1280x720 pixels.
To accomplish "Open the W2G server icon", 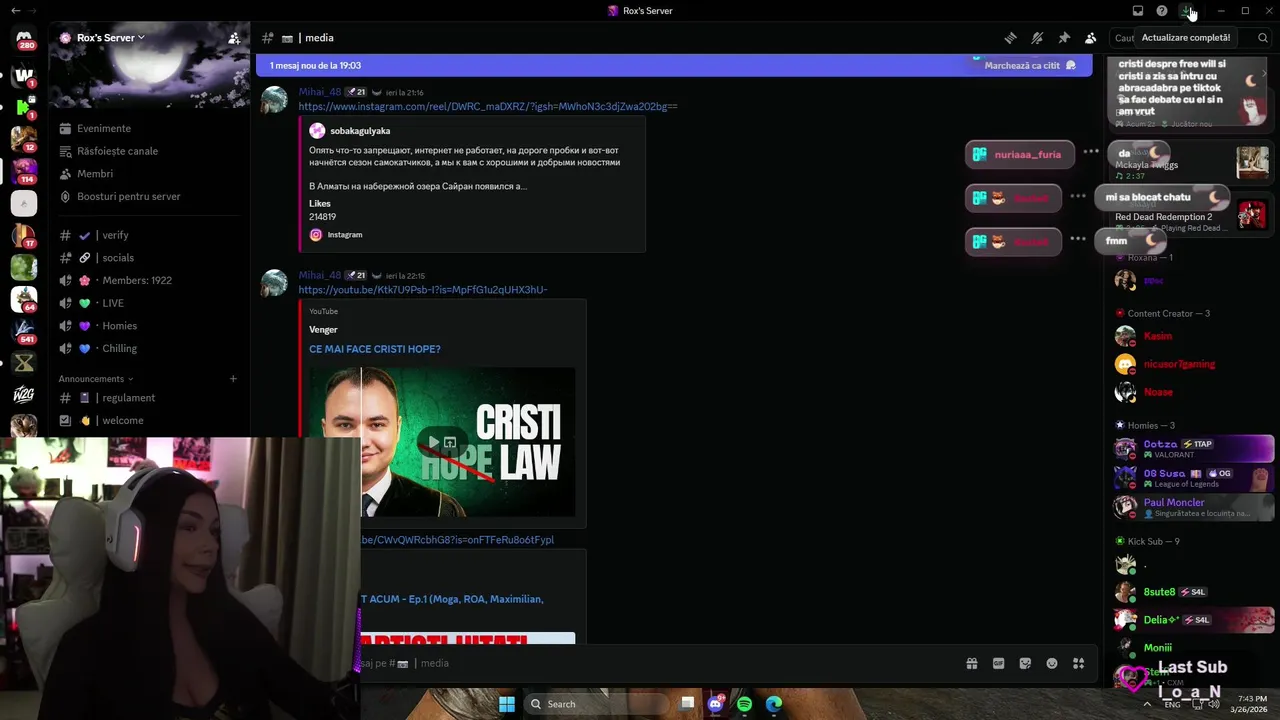I will (24, 395).
